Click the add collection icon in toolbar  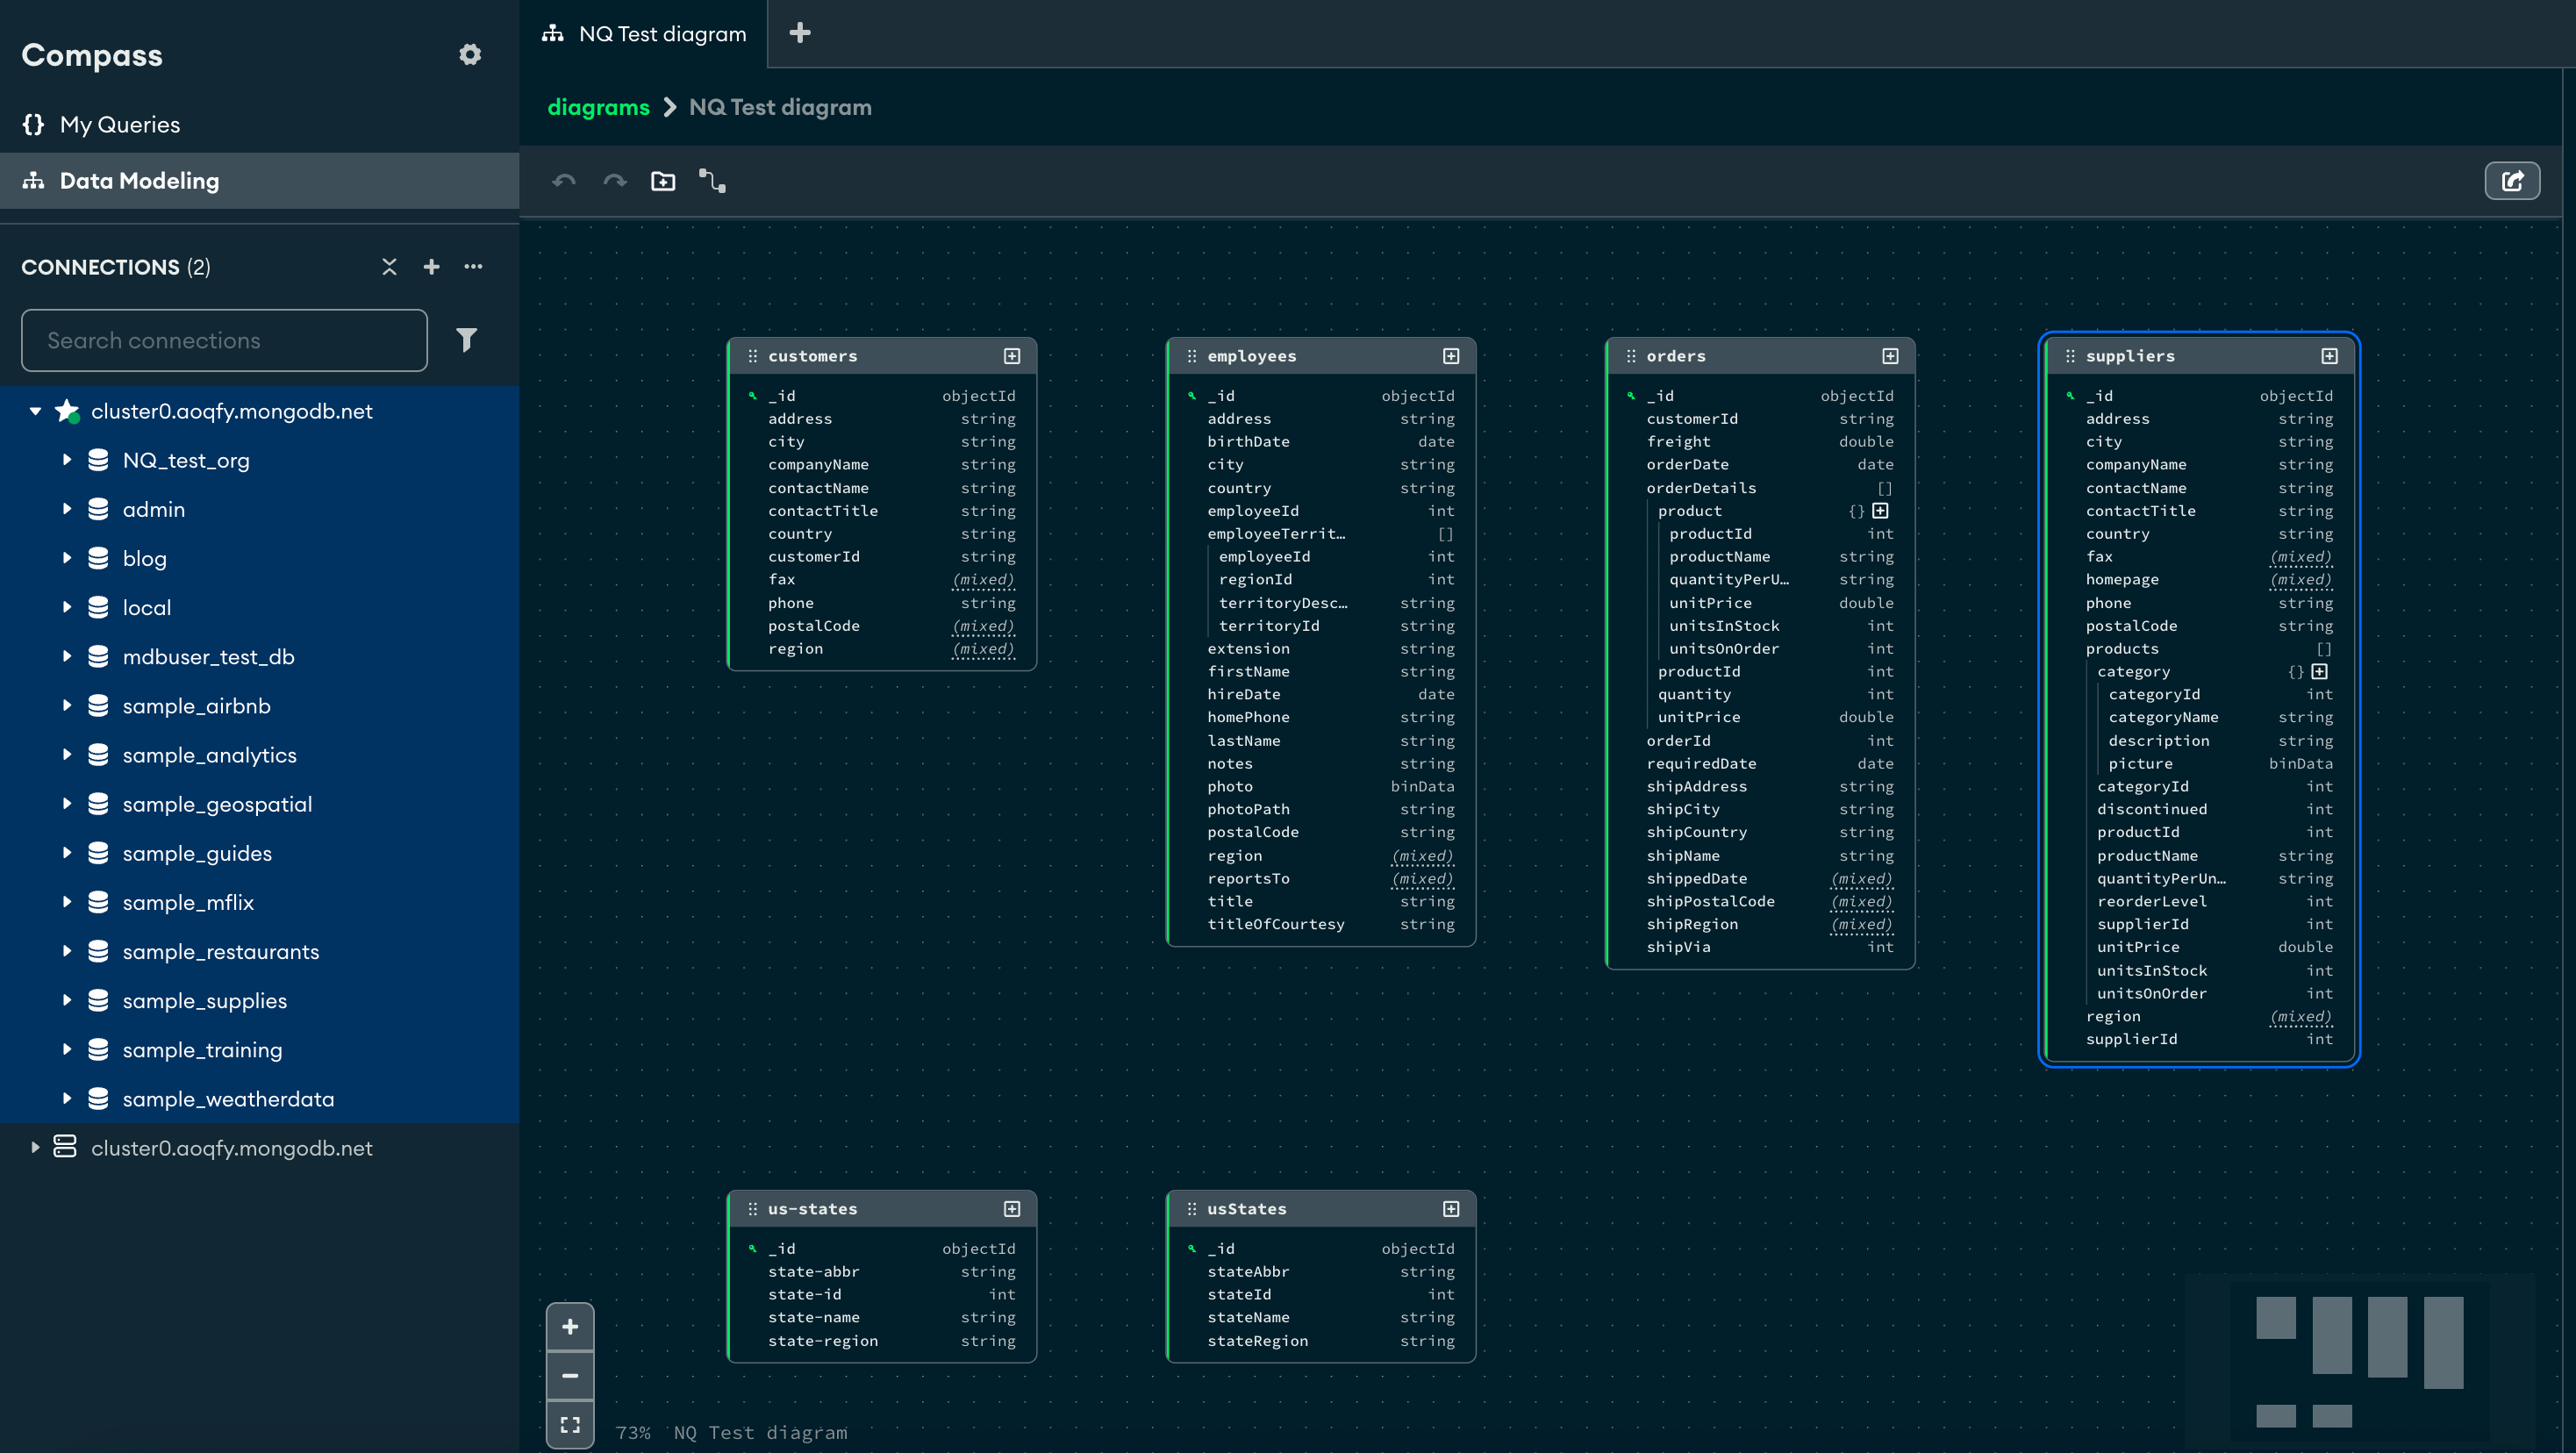click(x=663, y=181)
